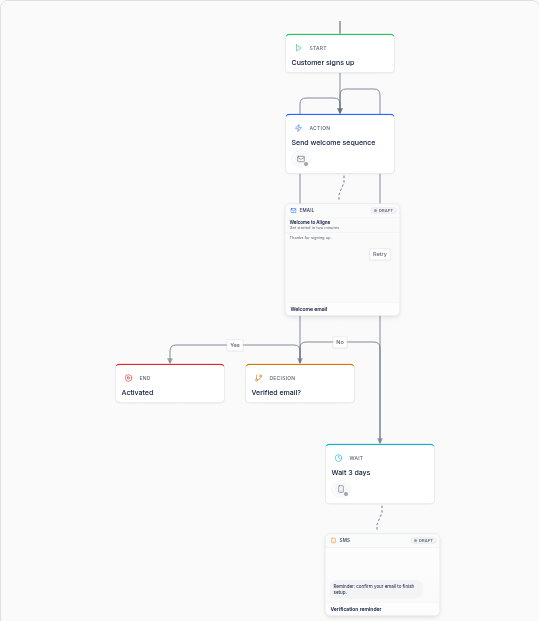Click the DECISION type label
Viewport: 539px width, 621px height.
pos(282,378)
